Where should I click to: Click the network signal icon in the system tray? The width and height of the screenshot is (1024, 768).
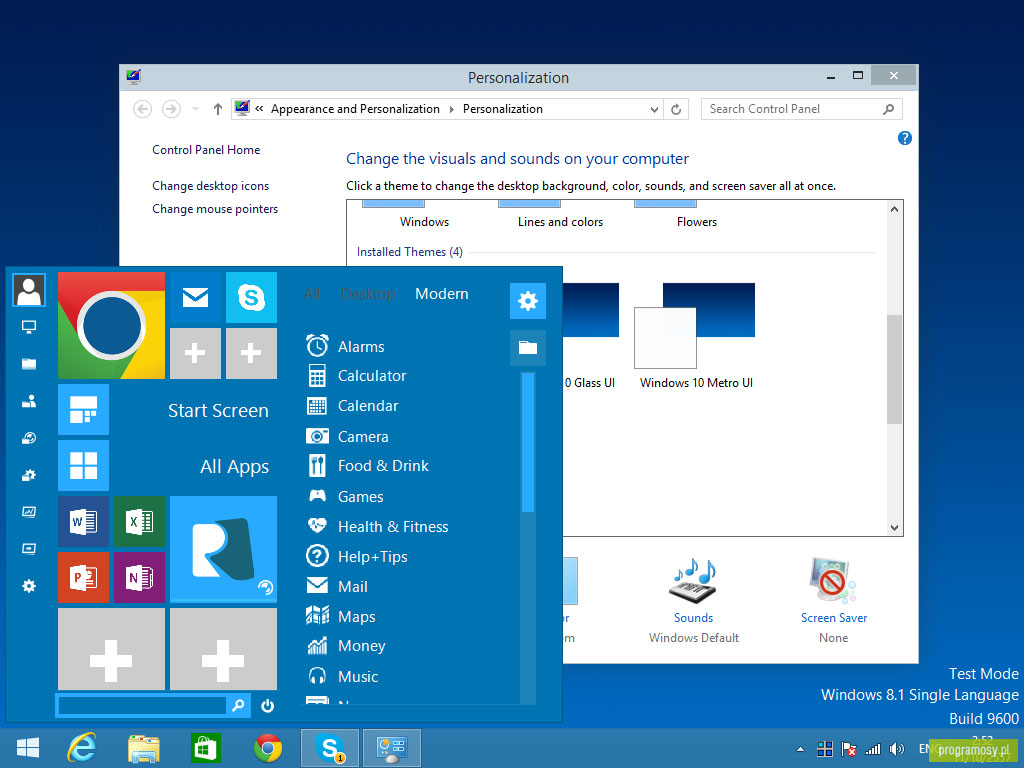[872, 749]
